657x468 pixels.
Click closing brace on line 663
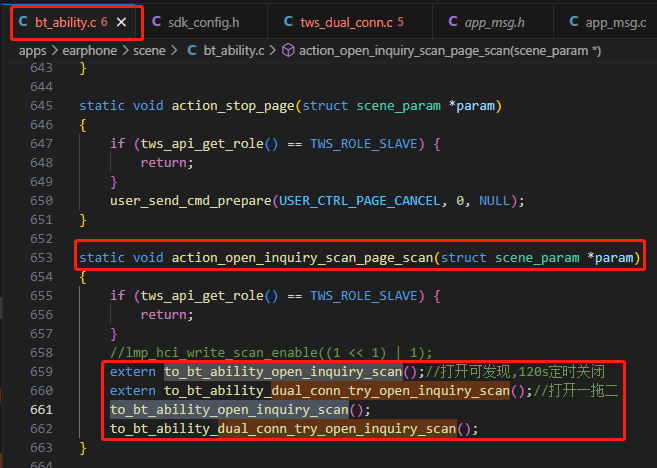[83, 448]
